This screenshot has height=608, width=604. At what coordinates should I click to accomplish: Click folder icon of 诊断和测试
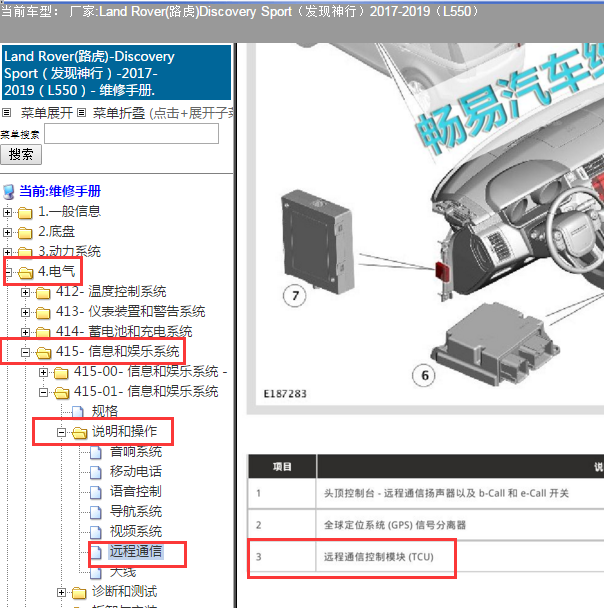point(79,592)
